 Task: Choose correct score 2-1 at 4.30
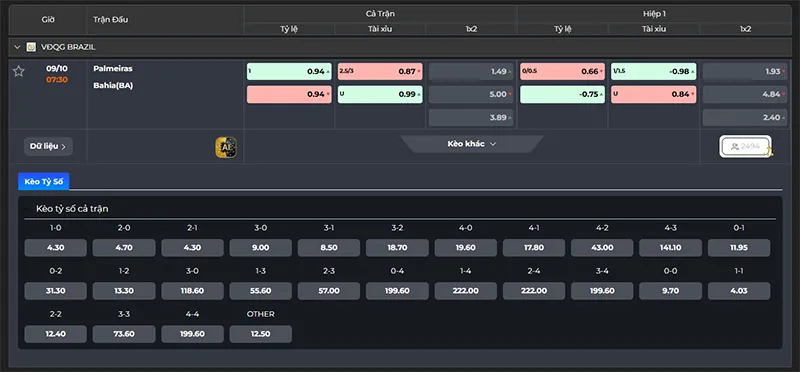pyautogui.click(x=192, y=247)
